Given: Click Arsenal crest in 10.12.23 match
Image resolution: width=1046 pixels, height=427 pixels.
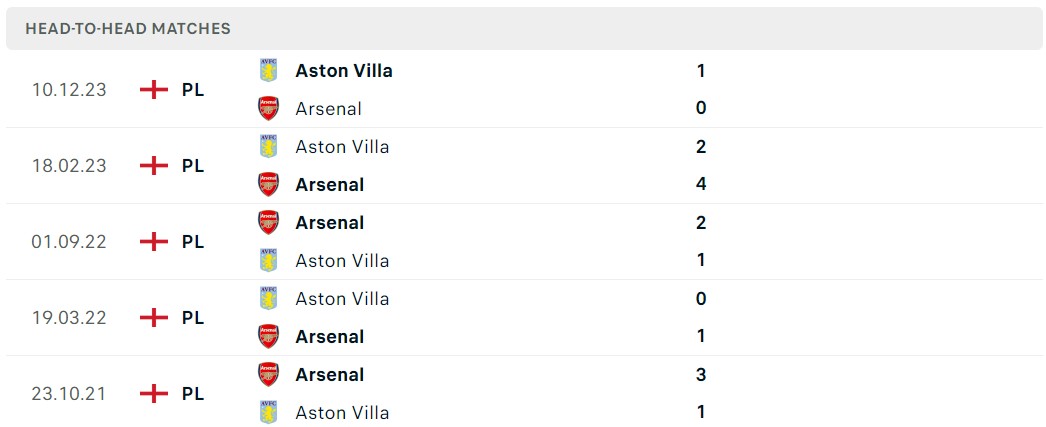Looking at the screenshot, I should click(x=268, y=108).
